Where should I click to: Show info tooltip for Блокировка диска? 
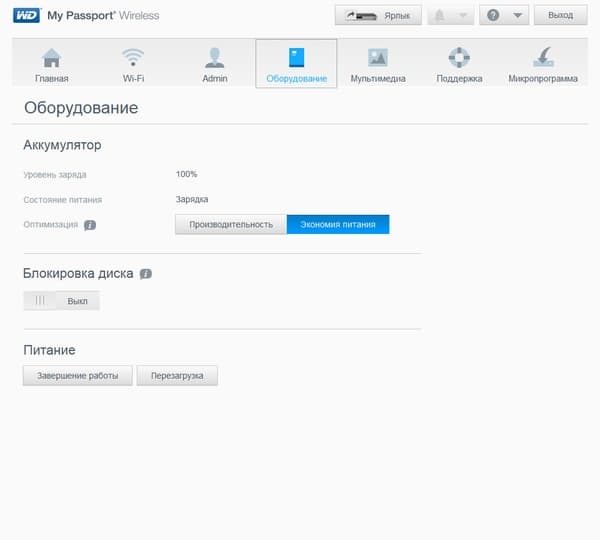[146, 274]
